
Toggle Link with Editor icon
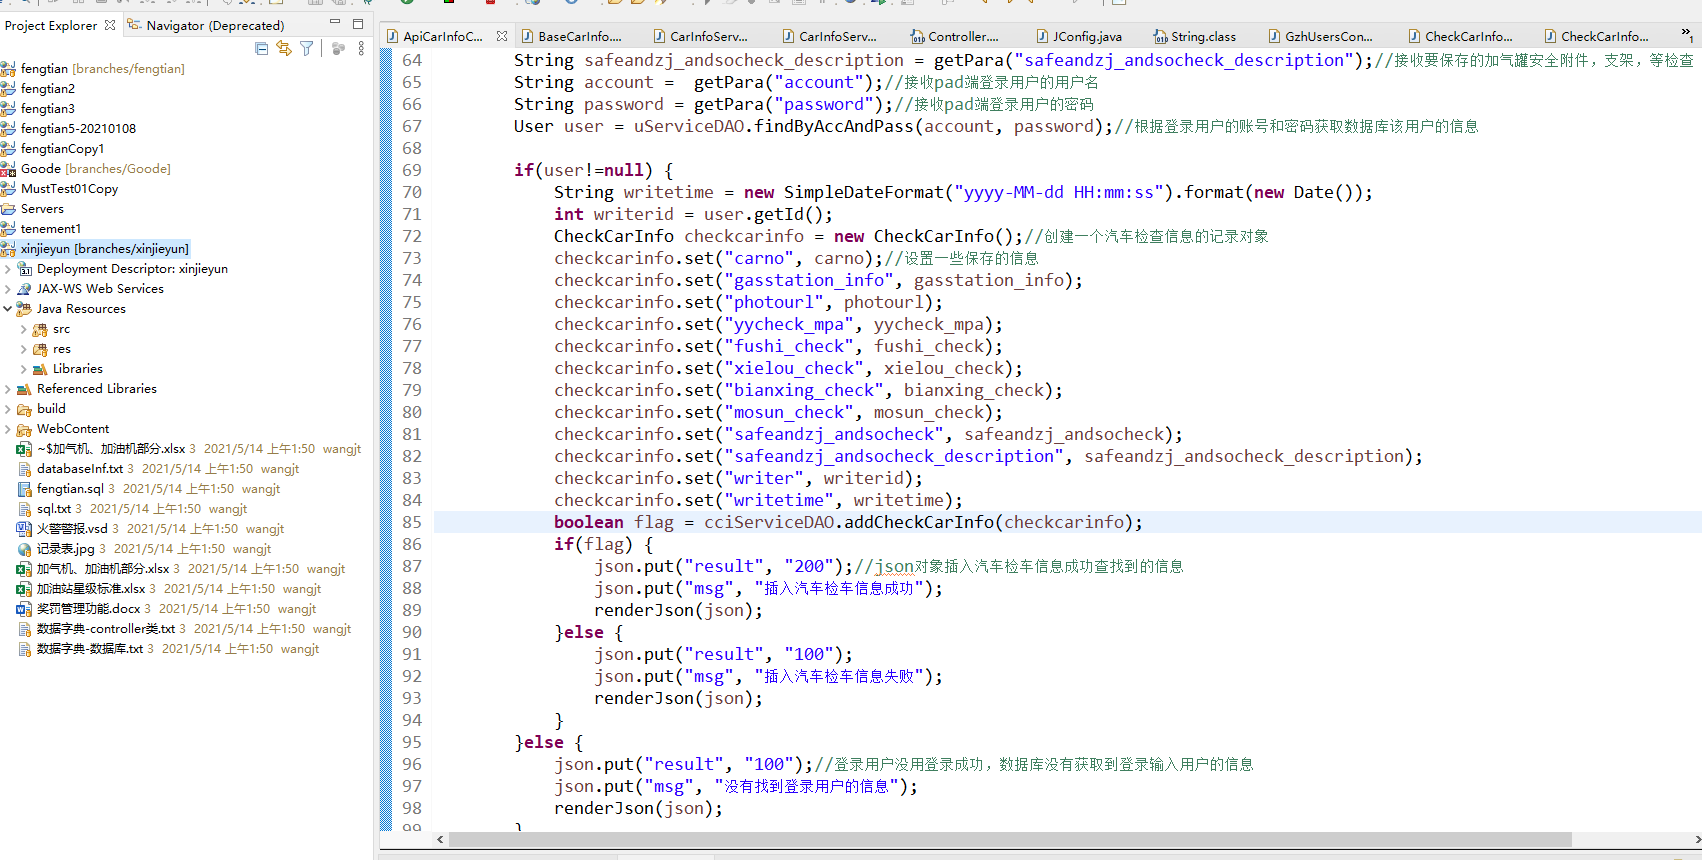coord(284,48)
